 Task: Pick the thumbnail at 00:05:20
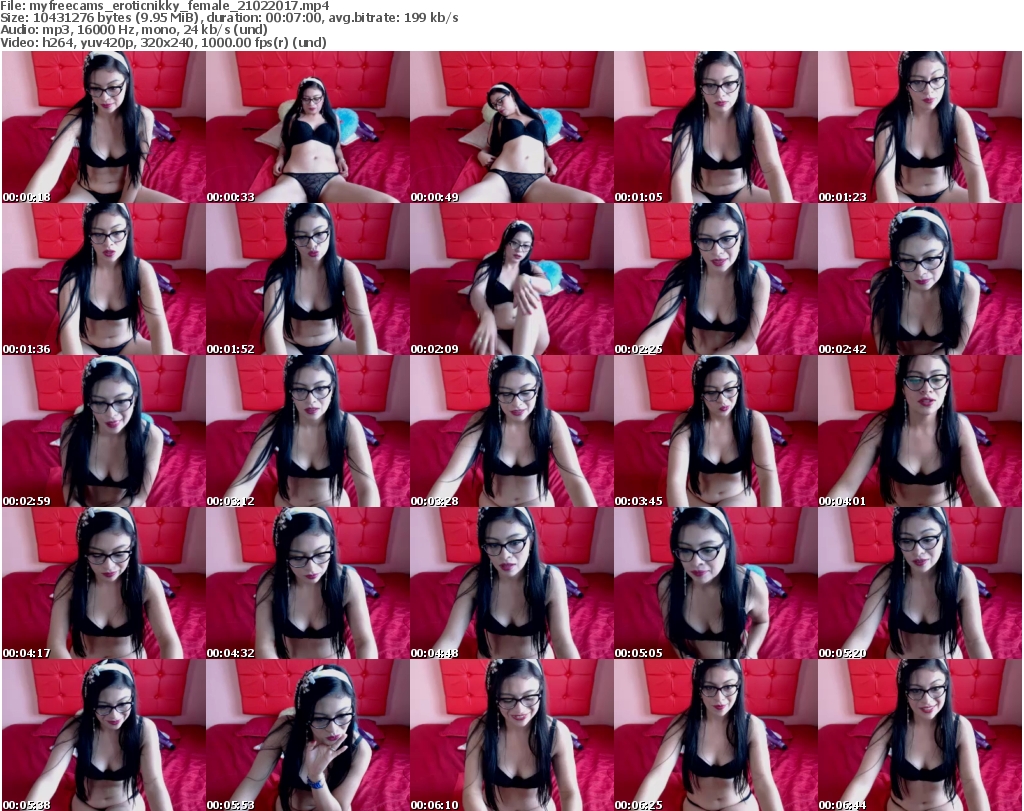coord(920,583)
